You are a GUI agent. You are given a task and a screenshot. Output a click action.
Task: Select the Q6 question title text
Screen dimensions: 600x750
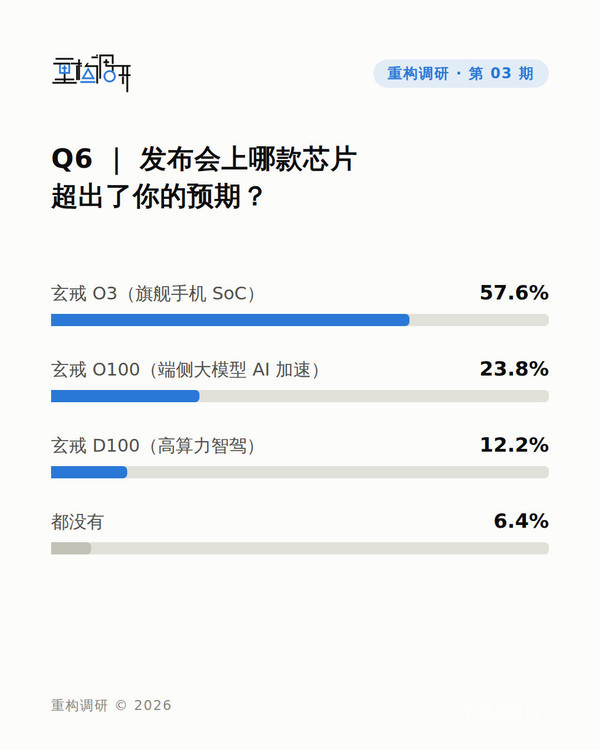[x=204, y=177]
